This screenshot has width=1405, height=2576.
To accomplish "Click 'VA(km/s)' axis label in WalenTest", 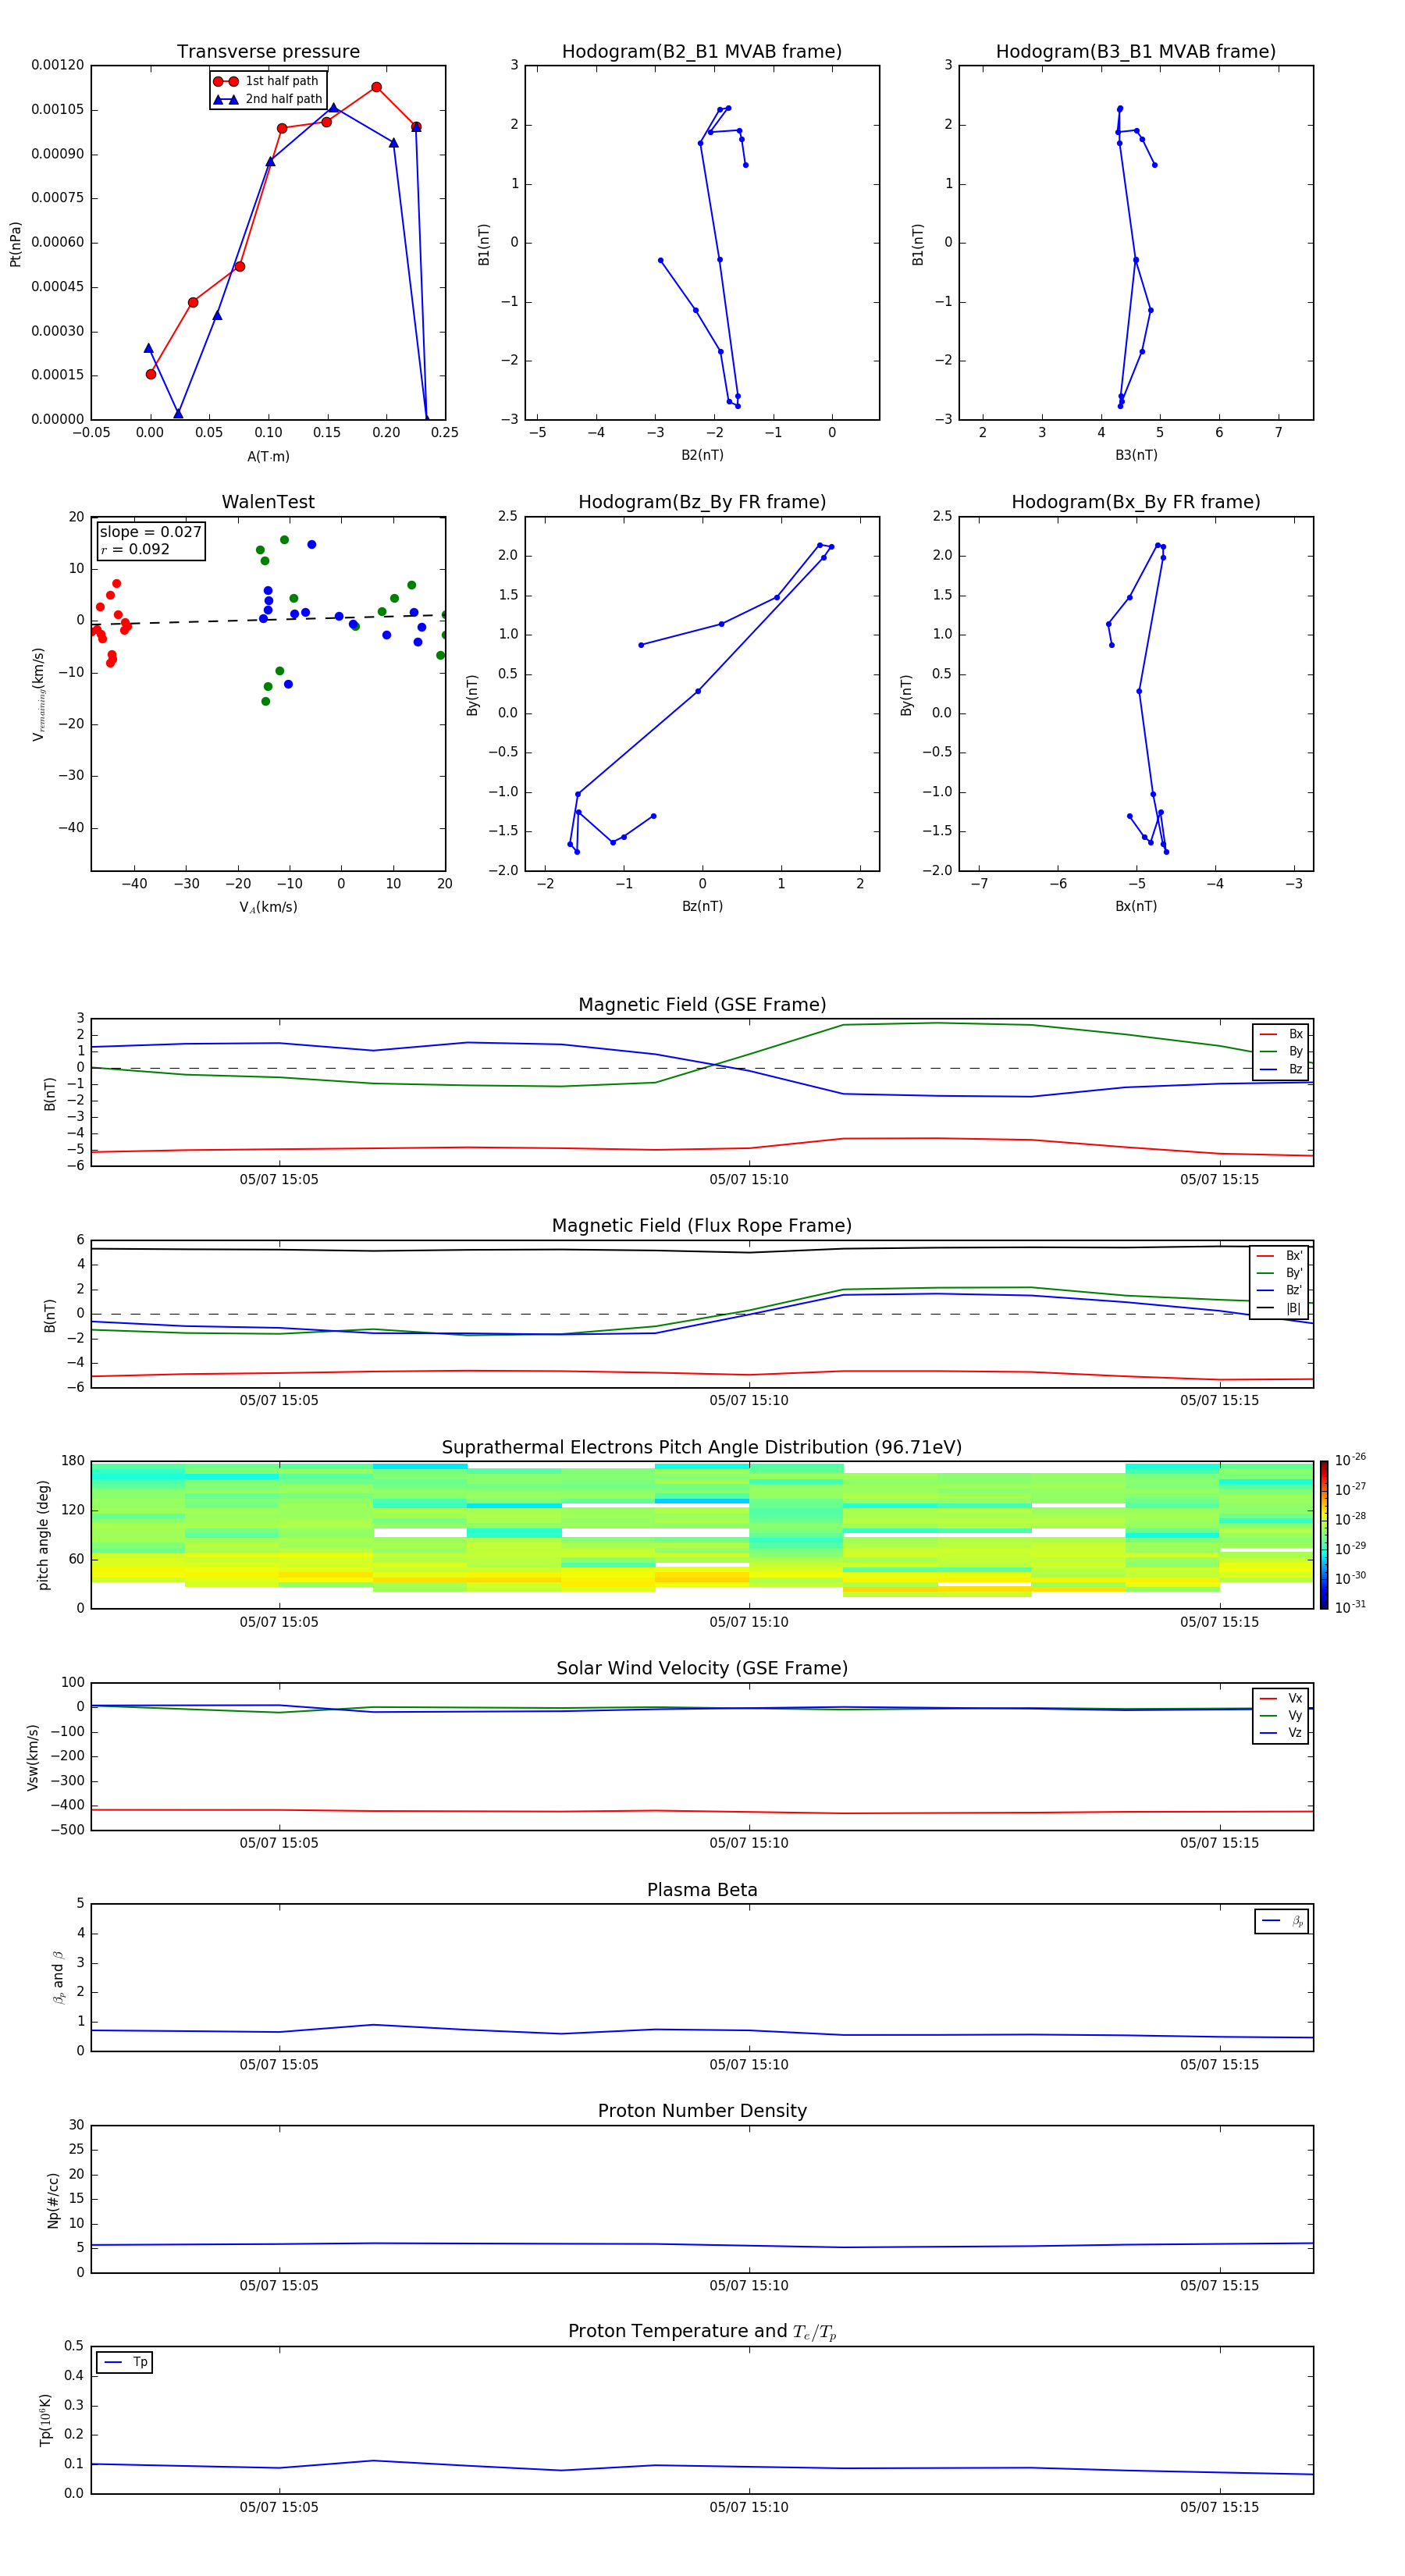I will (268, 908).
